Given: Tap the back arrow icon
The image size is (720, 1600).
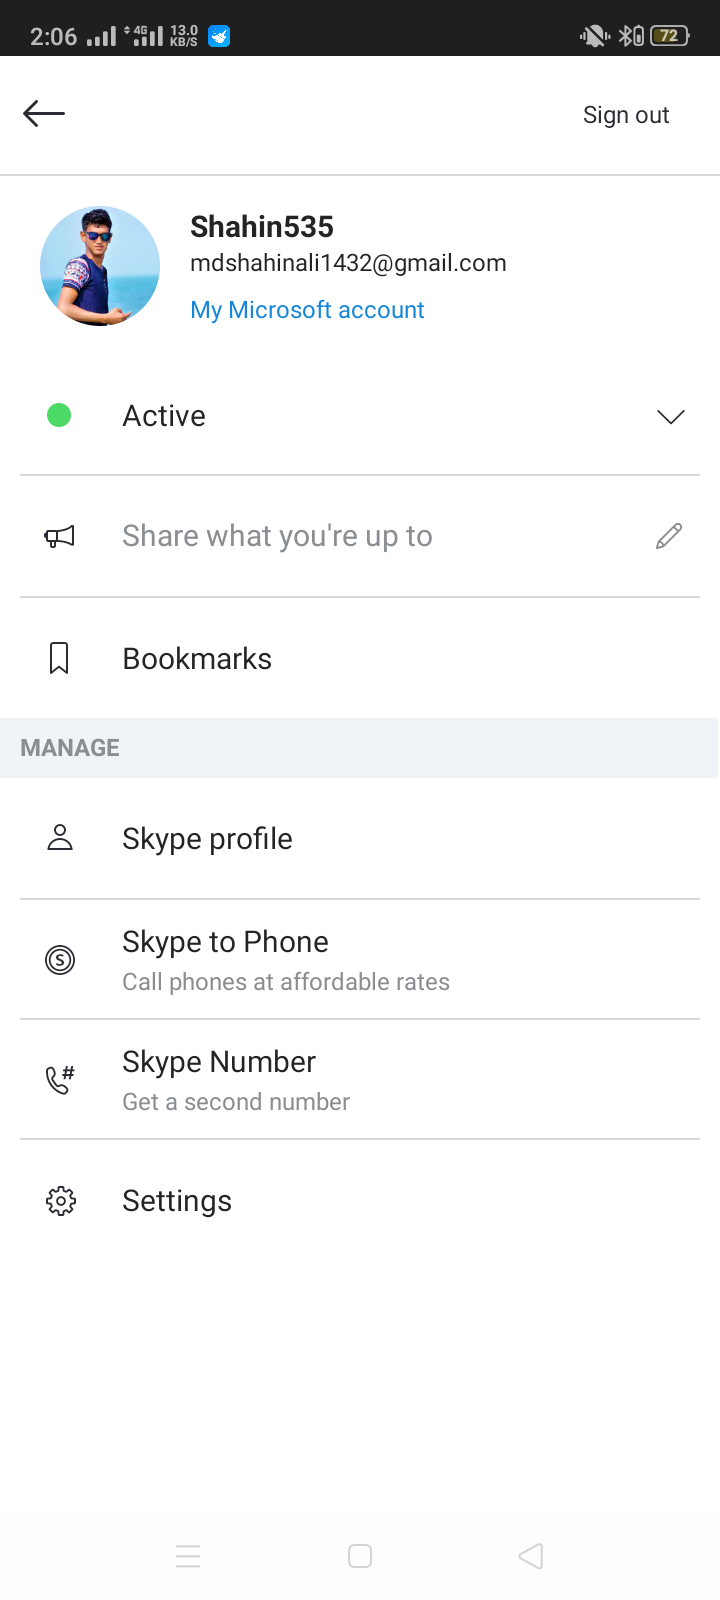Looking at the screenshot, I should pyautogui.click(x=44, y=114).
